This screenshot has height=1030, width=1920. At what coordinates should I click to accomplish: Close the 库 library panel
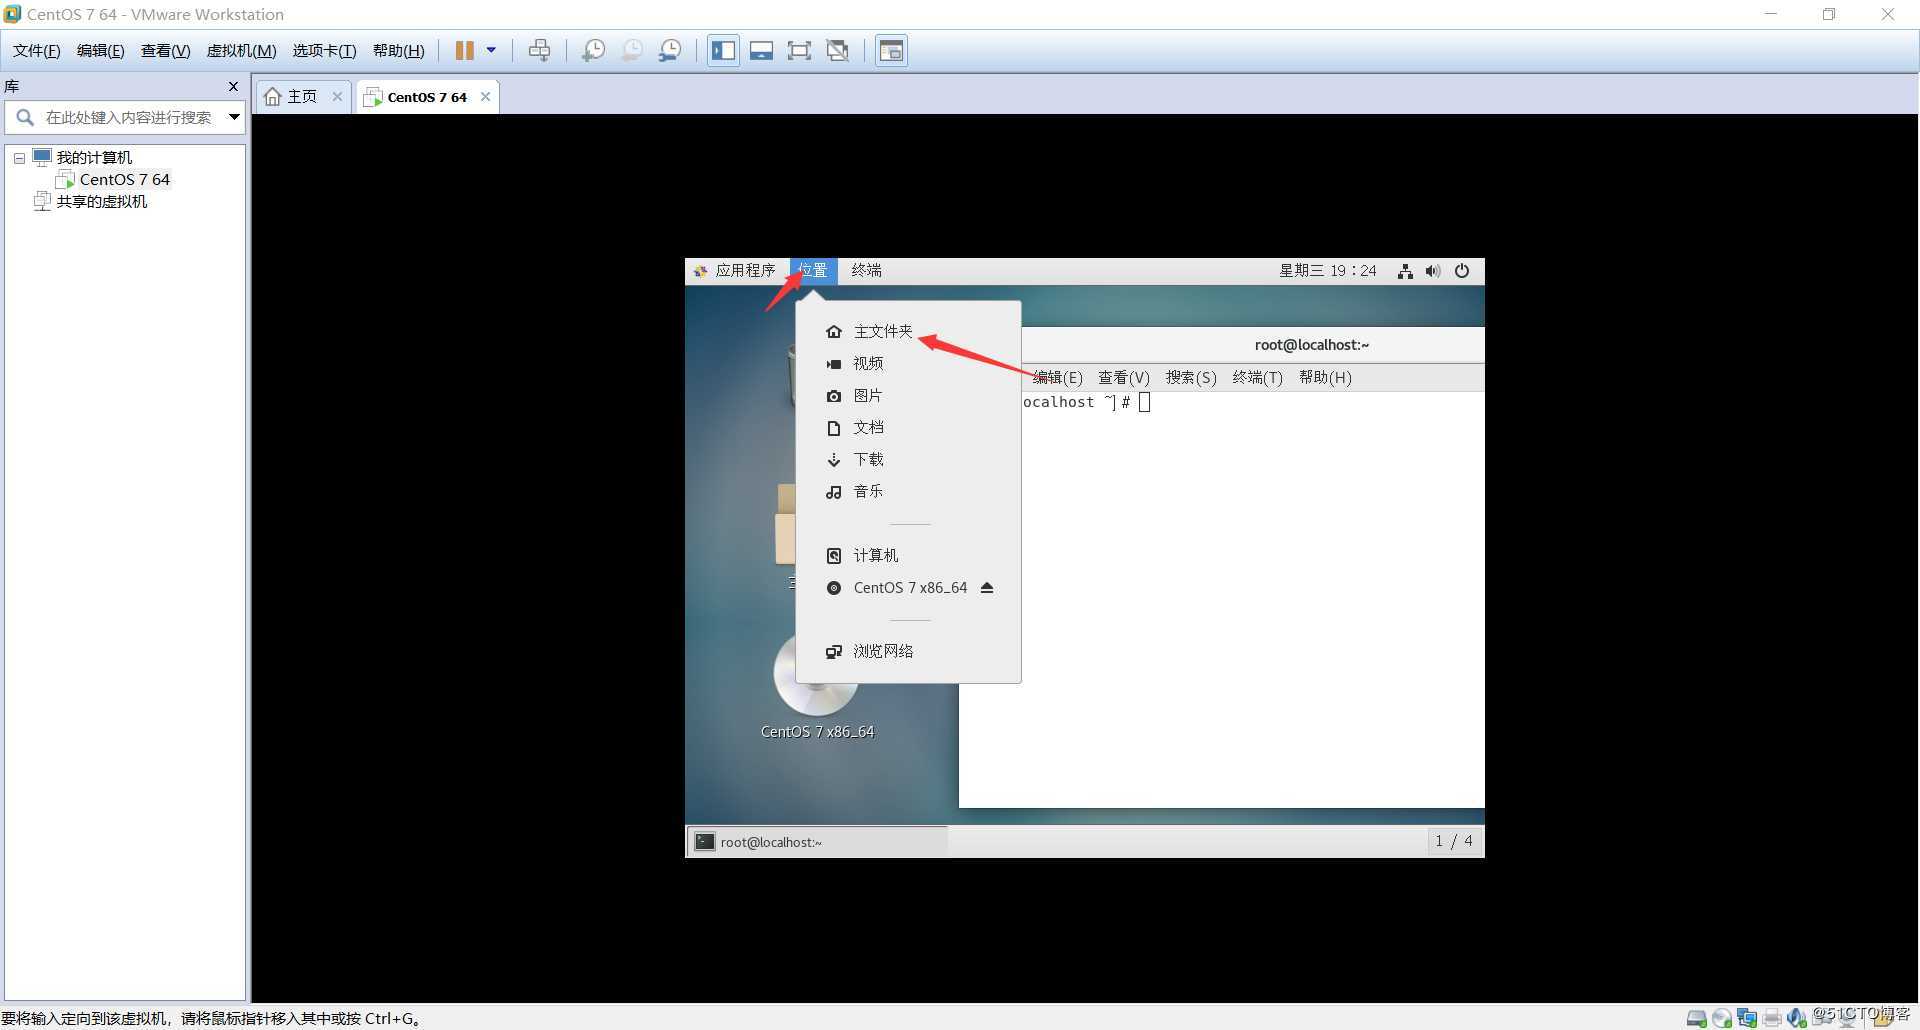point(233,86)
